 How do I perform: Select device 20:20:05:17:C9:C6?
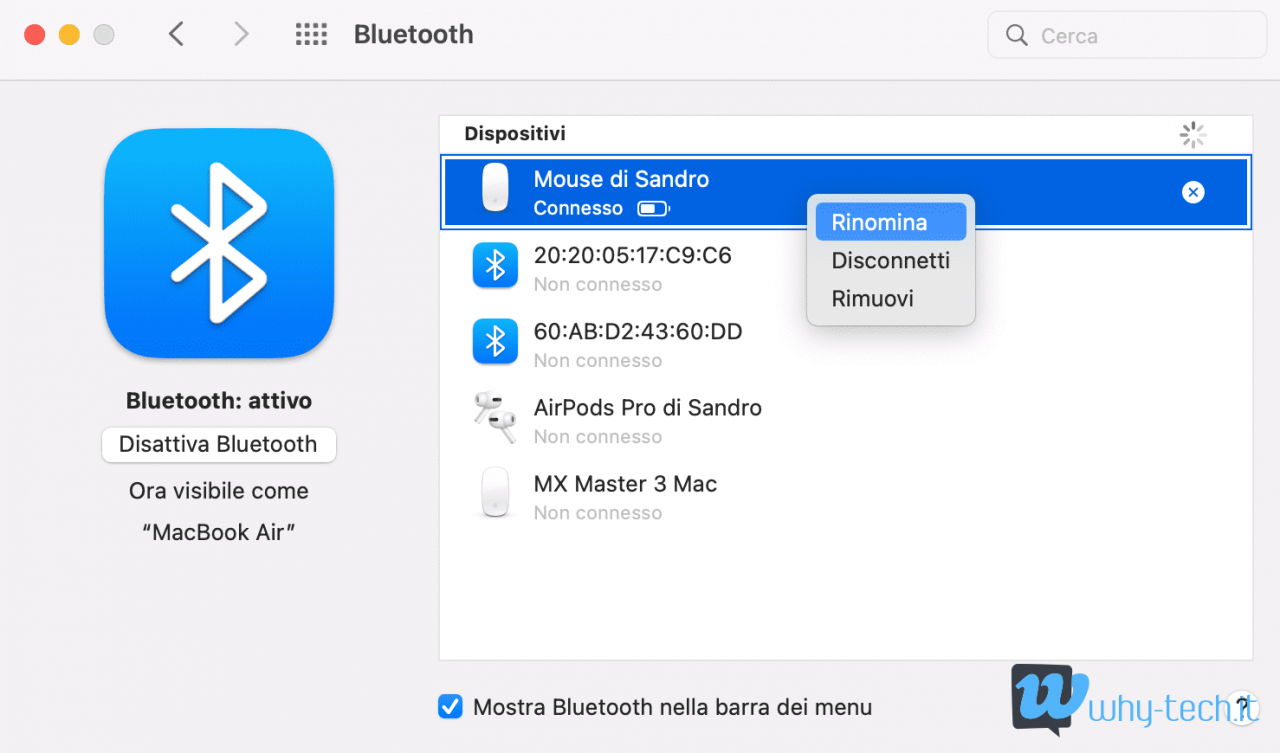tap(846, 268)
